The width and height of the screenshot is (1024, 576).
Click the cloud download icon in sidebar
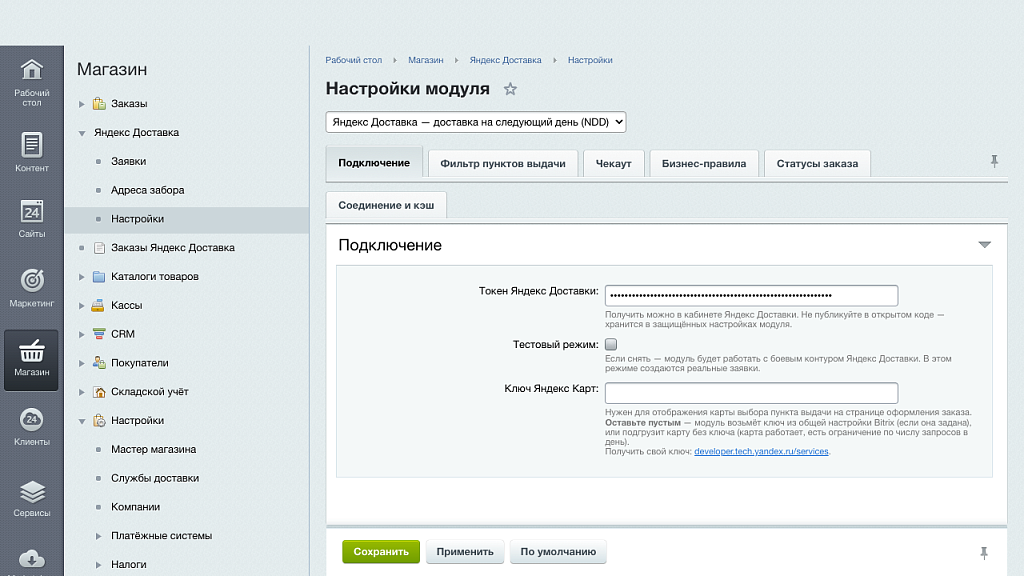coord(31,559)
